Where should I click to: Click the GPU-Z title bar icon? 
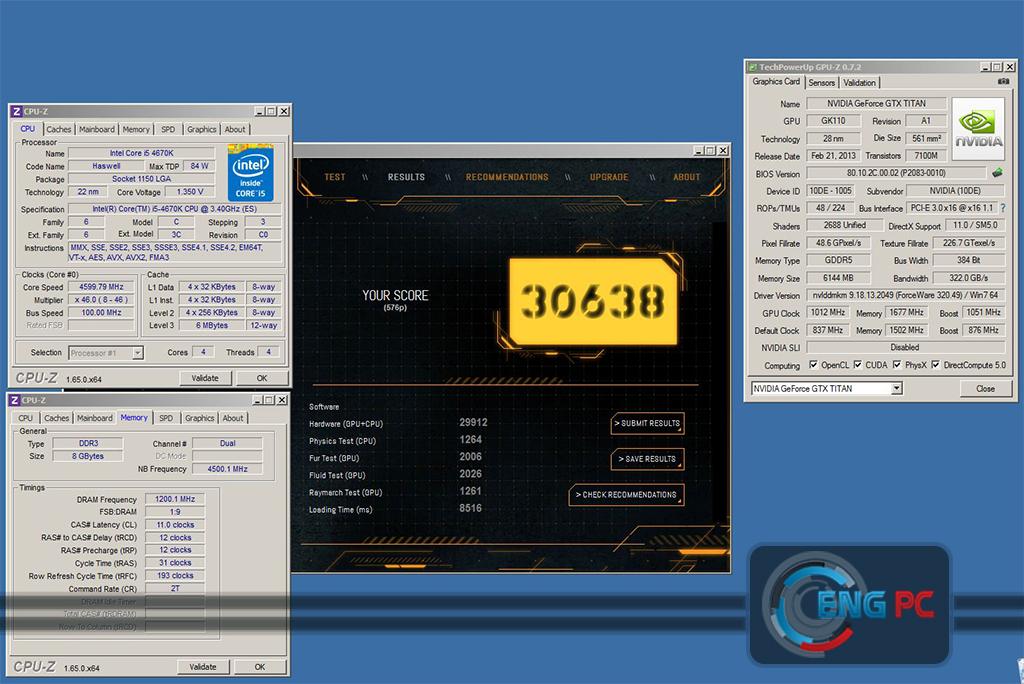coord(752,67)
